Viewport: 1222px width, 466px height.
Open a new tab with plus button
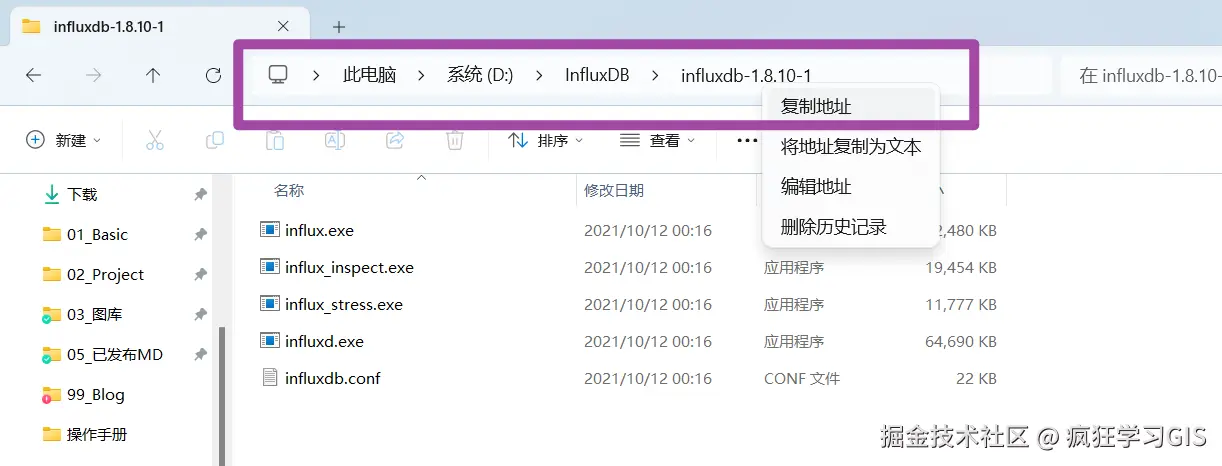coord(339,27)
